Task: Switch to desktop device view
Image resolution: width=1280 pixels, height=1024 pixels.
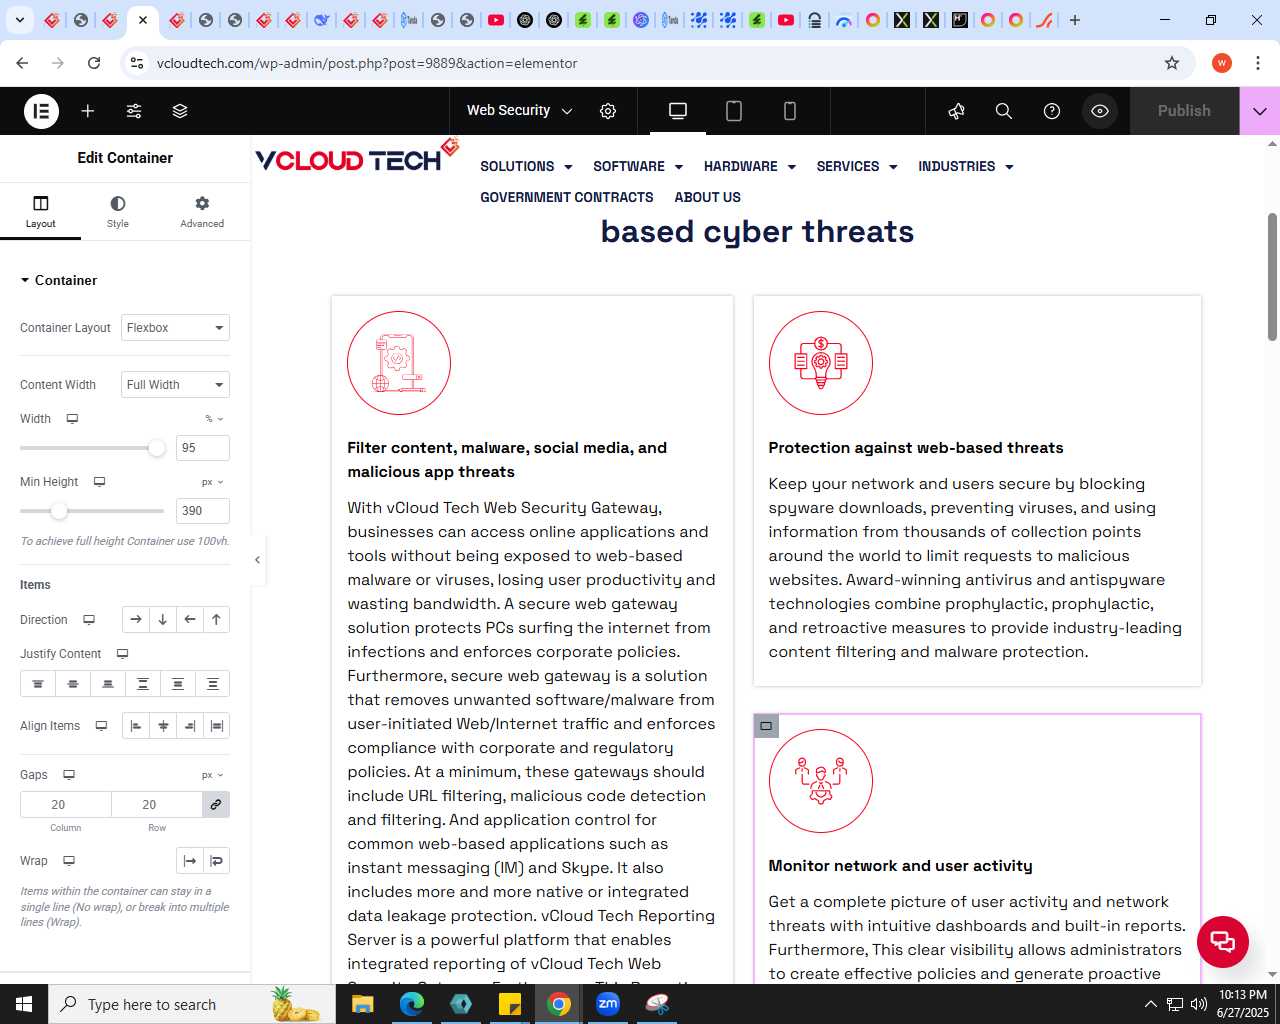Action: [x=678, y=111]
